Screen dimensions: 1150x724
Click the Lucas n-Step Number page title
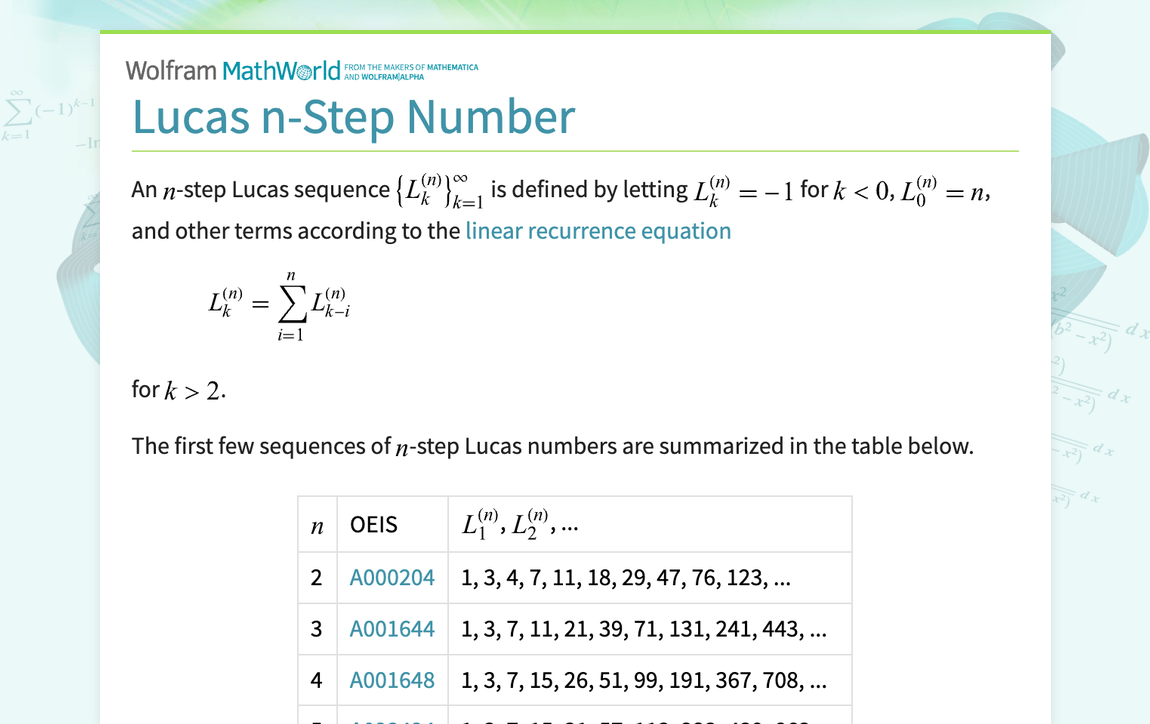pos(354,116)
